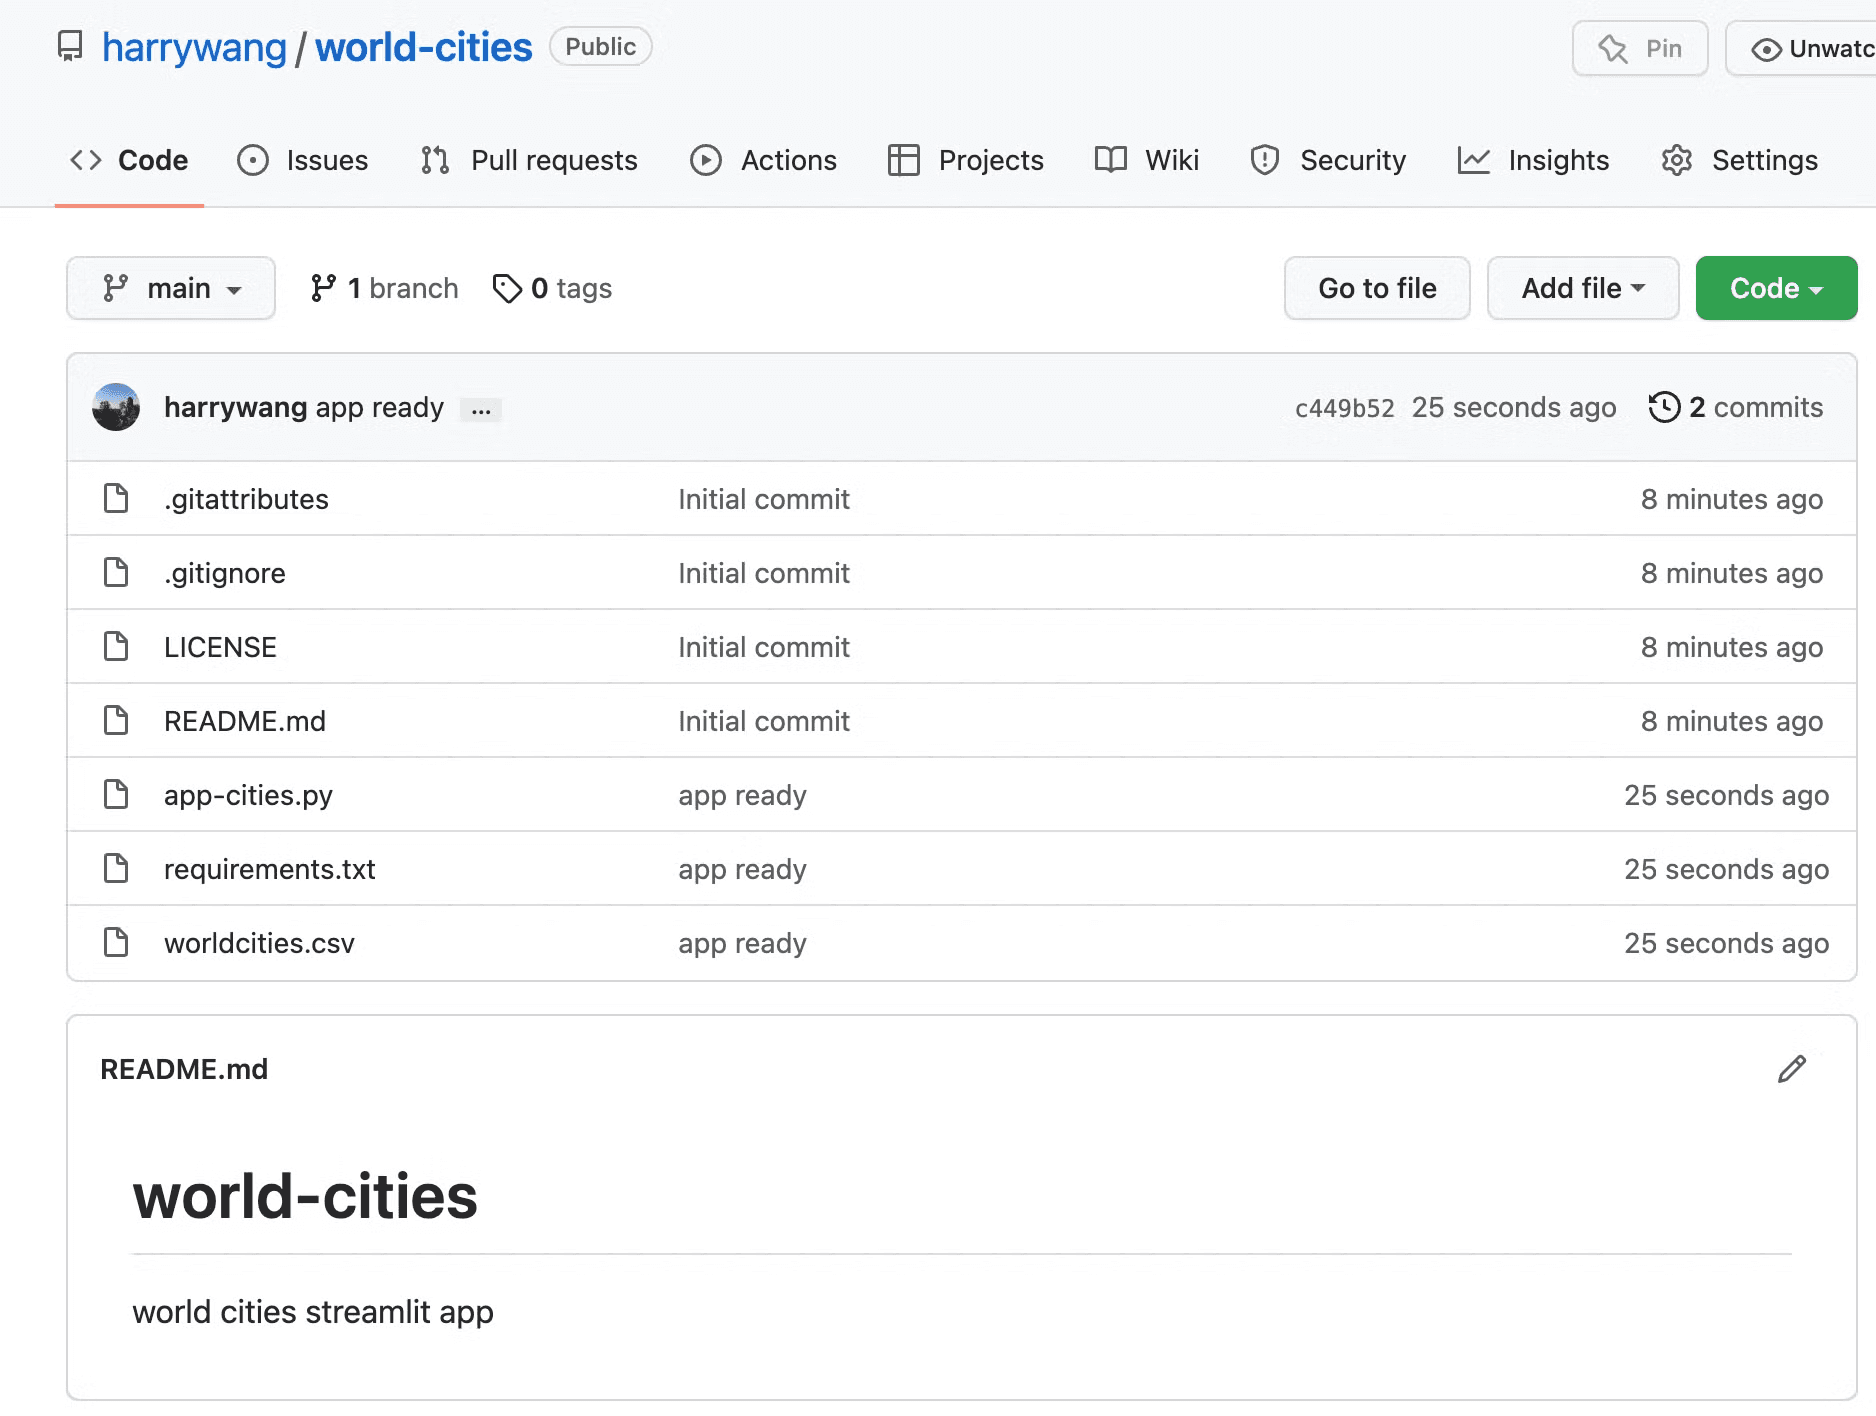This screenshot has width=1876, height=1416.
Task: Open the app ready commit message for worldcities.csv
Action: [742, 943]
